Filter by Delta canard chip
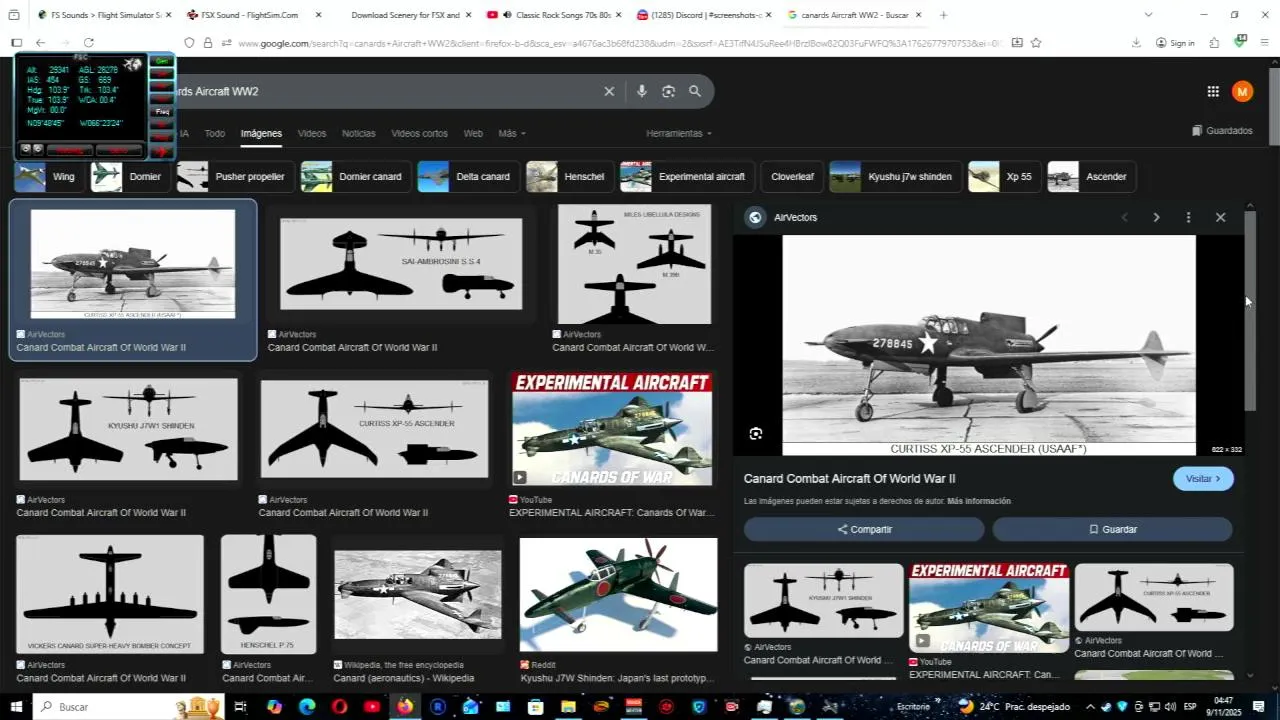 coord(469,177)
